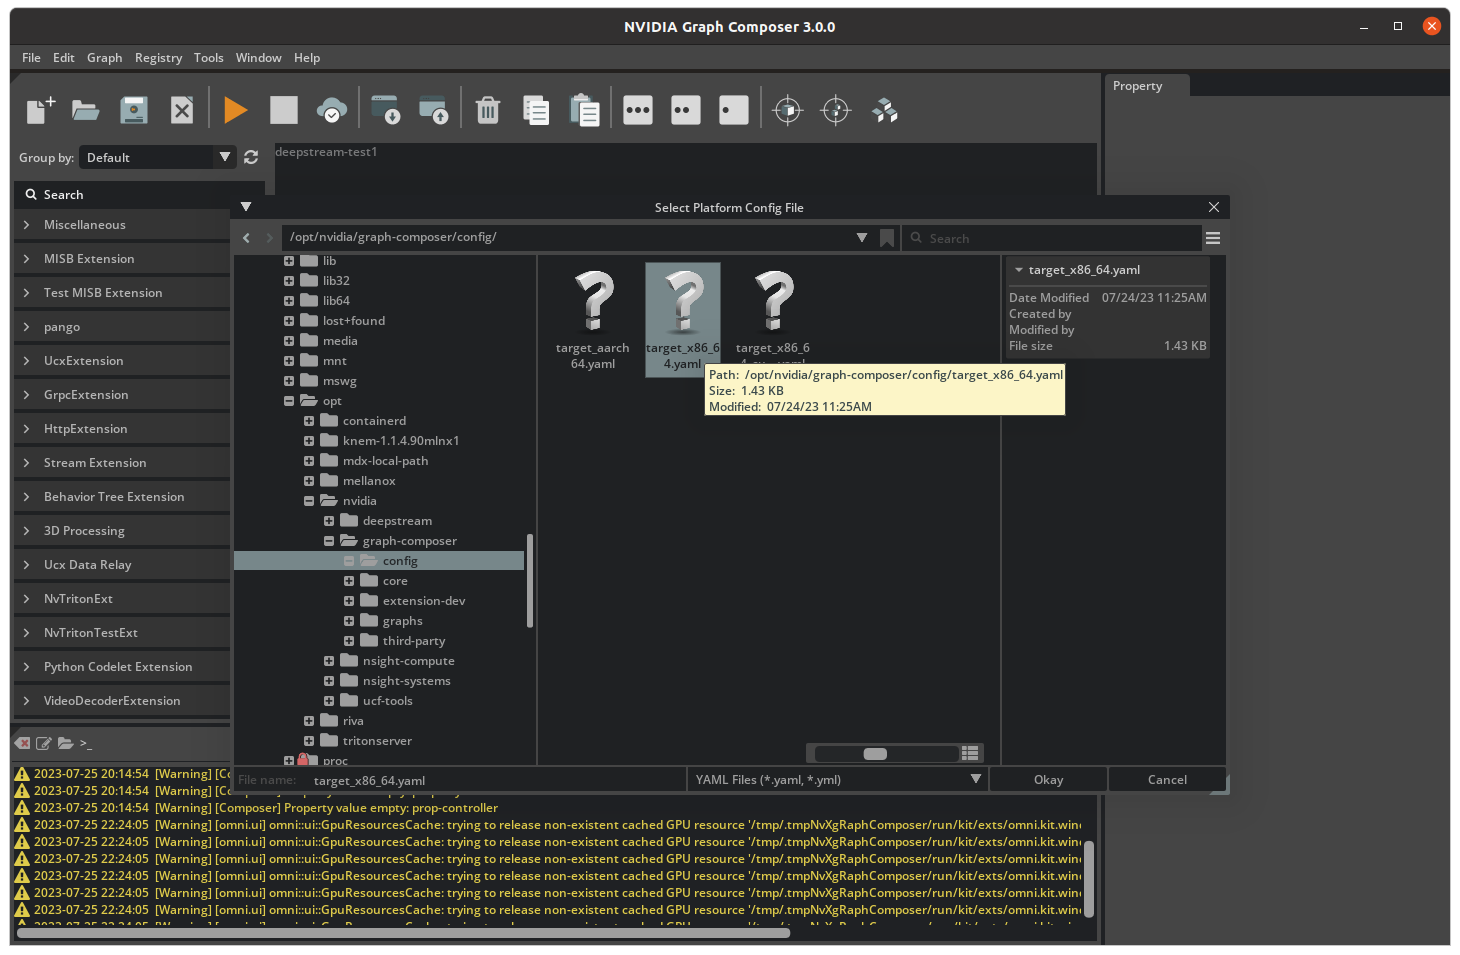Click the stacked cubes layout icon

pyautogui.click(x=884, y=110)
